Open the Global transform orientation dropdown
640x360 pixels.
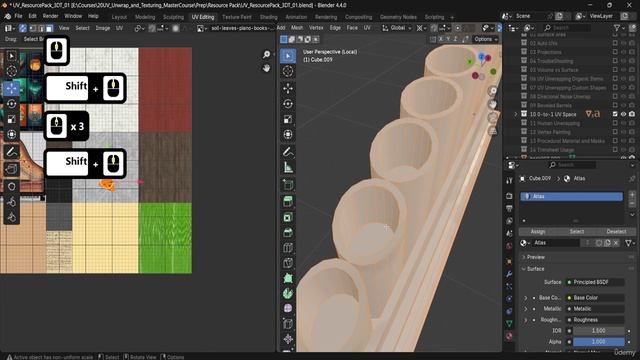pyautogui.click(x=397, y=28)
